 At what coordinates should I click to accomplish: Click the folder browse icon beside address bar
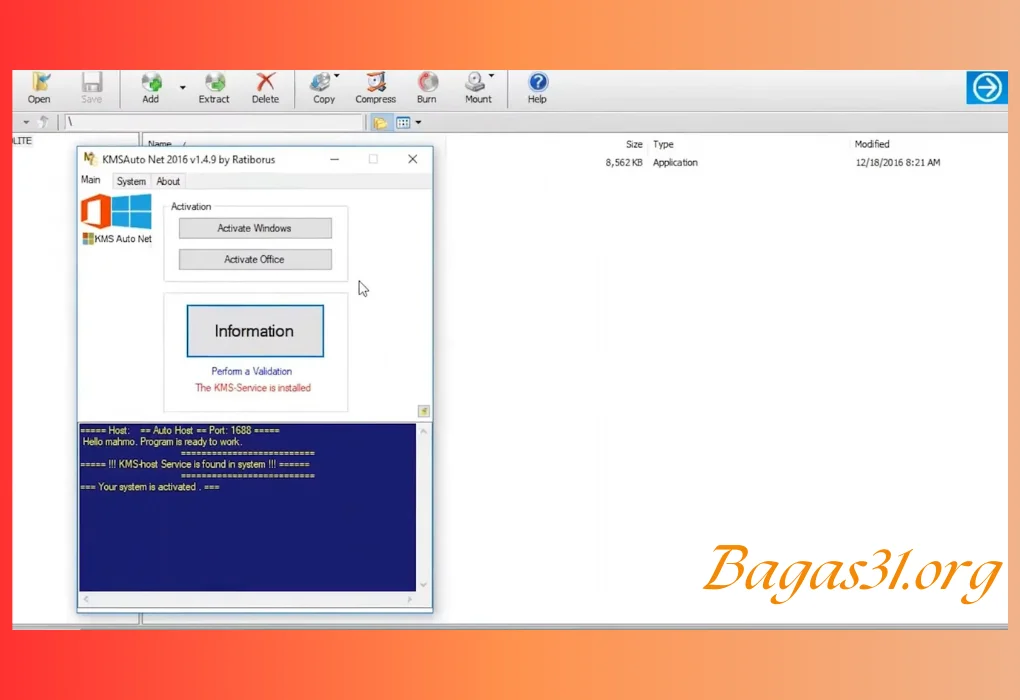tap(380, 122)
